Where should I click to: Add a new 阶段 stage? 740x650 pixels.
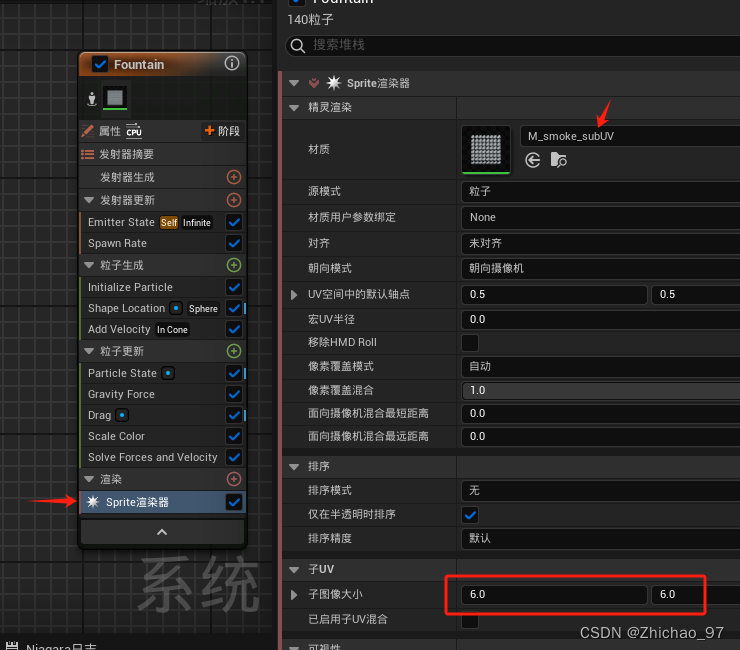(222, 131)
